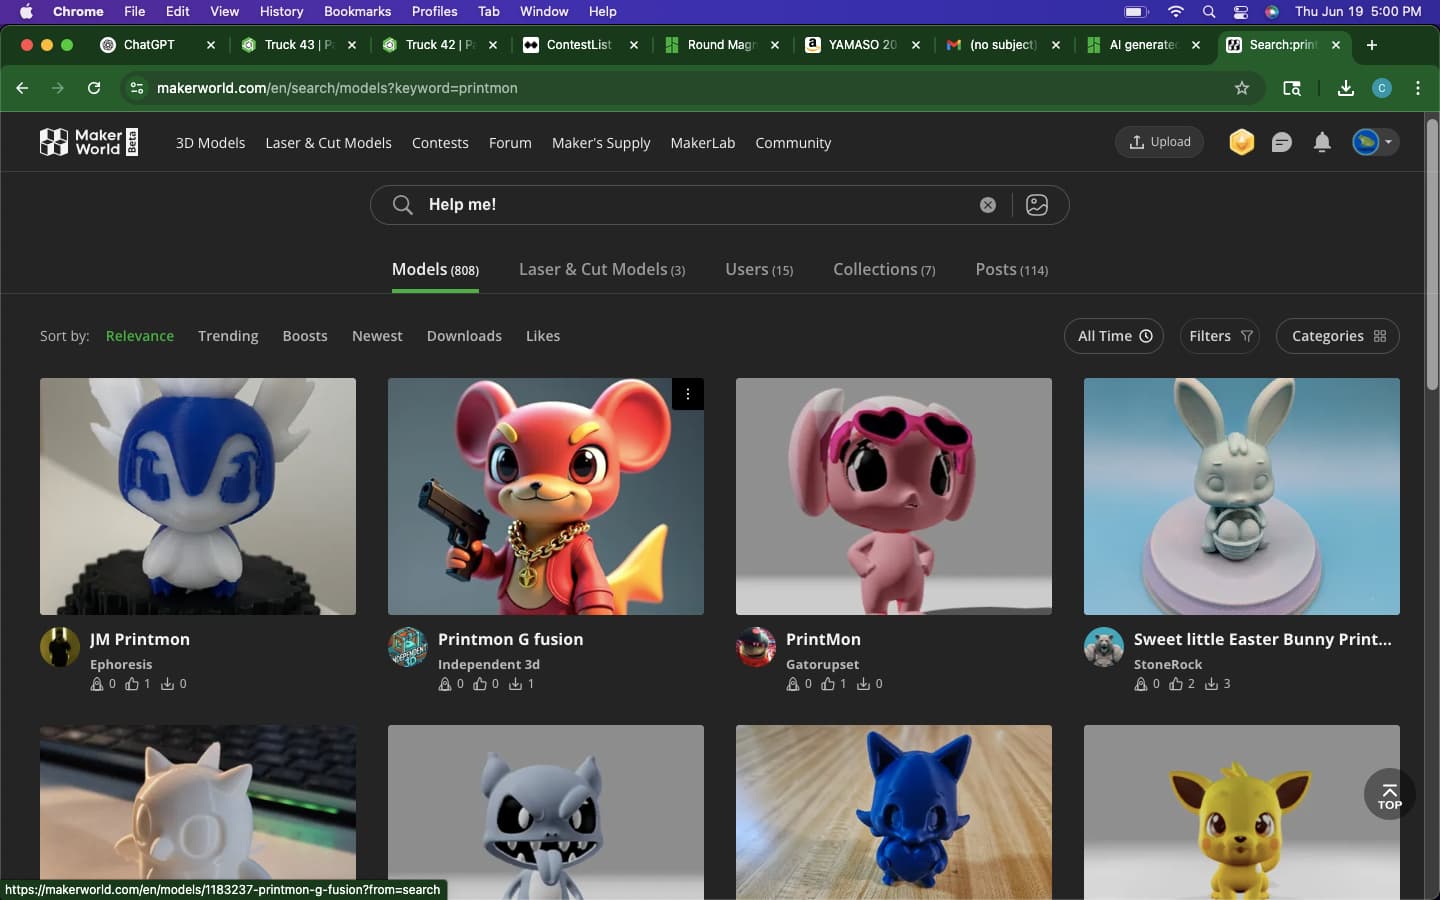
Task: Open the three-dot menu on the Printmon G fusion thumbnail
Action: (x=688, y=394)
